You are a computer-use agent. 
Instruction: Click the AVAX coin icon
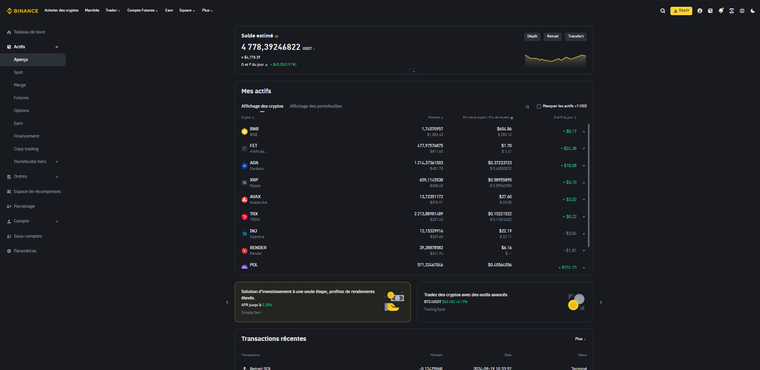point(244,199)
